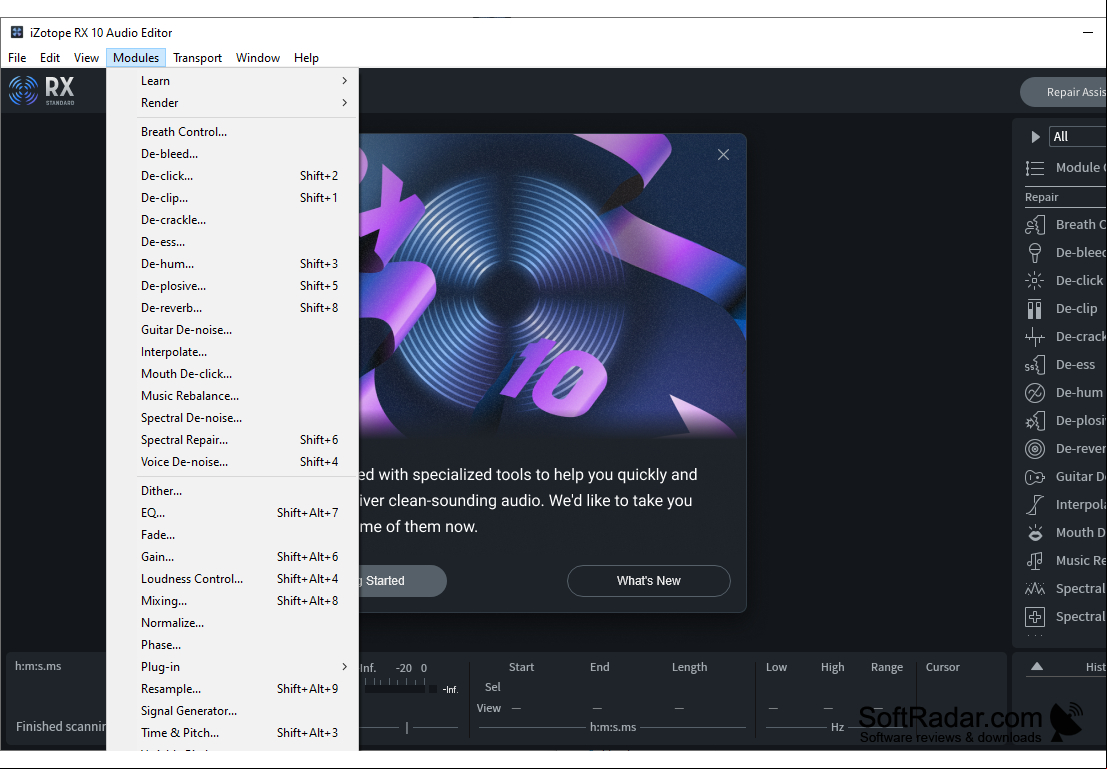Expand the module filter play arrow
Image resolution: width=1107 pixels, height=769 pixels.
[1035, 137]
